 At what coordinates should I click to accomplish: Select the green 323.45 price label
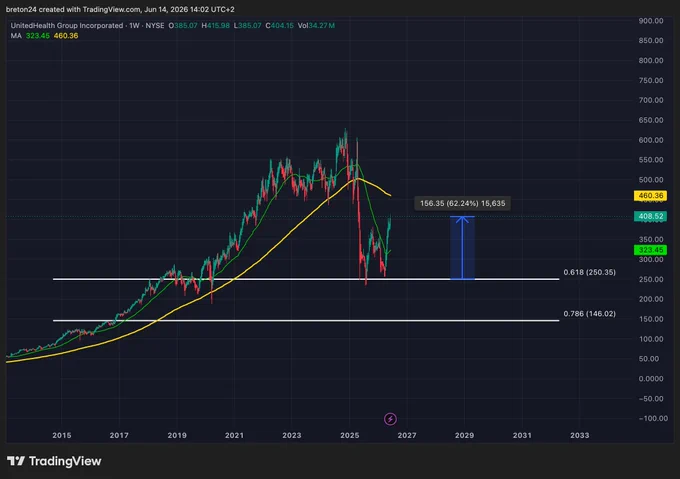click(x=650, y=250)
